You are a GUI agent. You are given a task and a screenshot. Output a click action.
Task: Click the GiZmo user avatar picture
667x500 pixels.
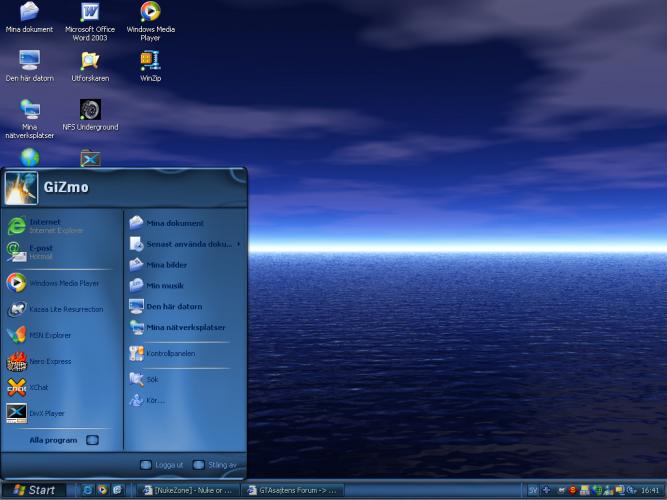(21, 187)
